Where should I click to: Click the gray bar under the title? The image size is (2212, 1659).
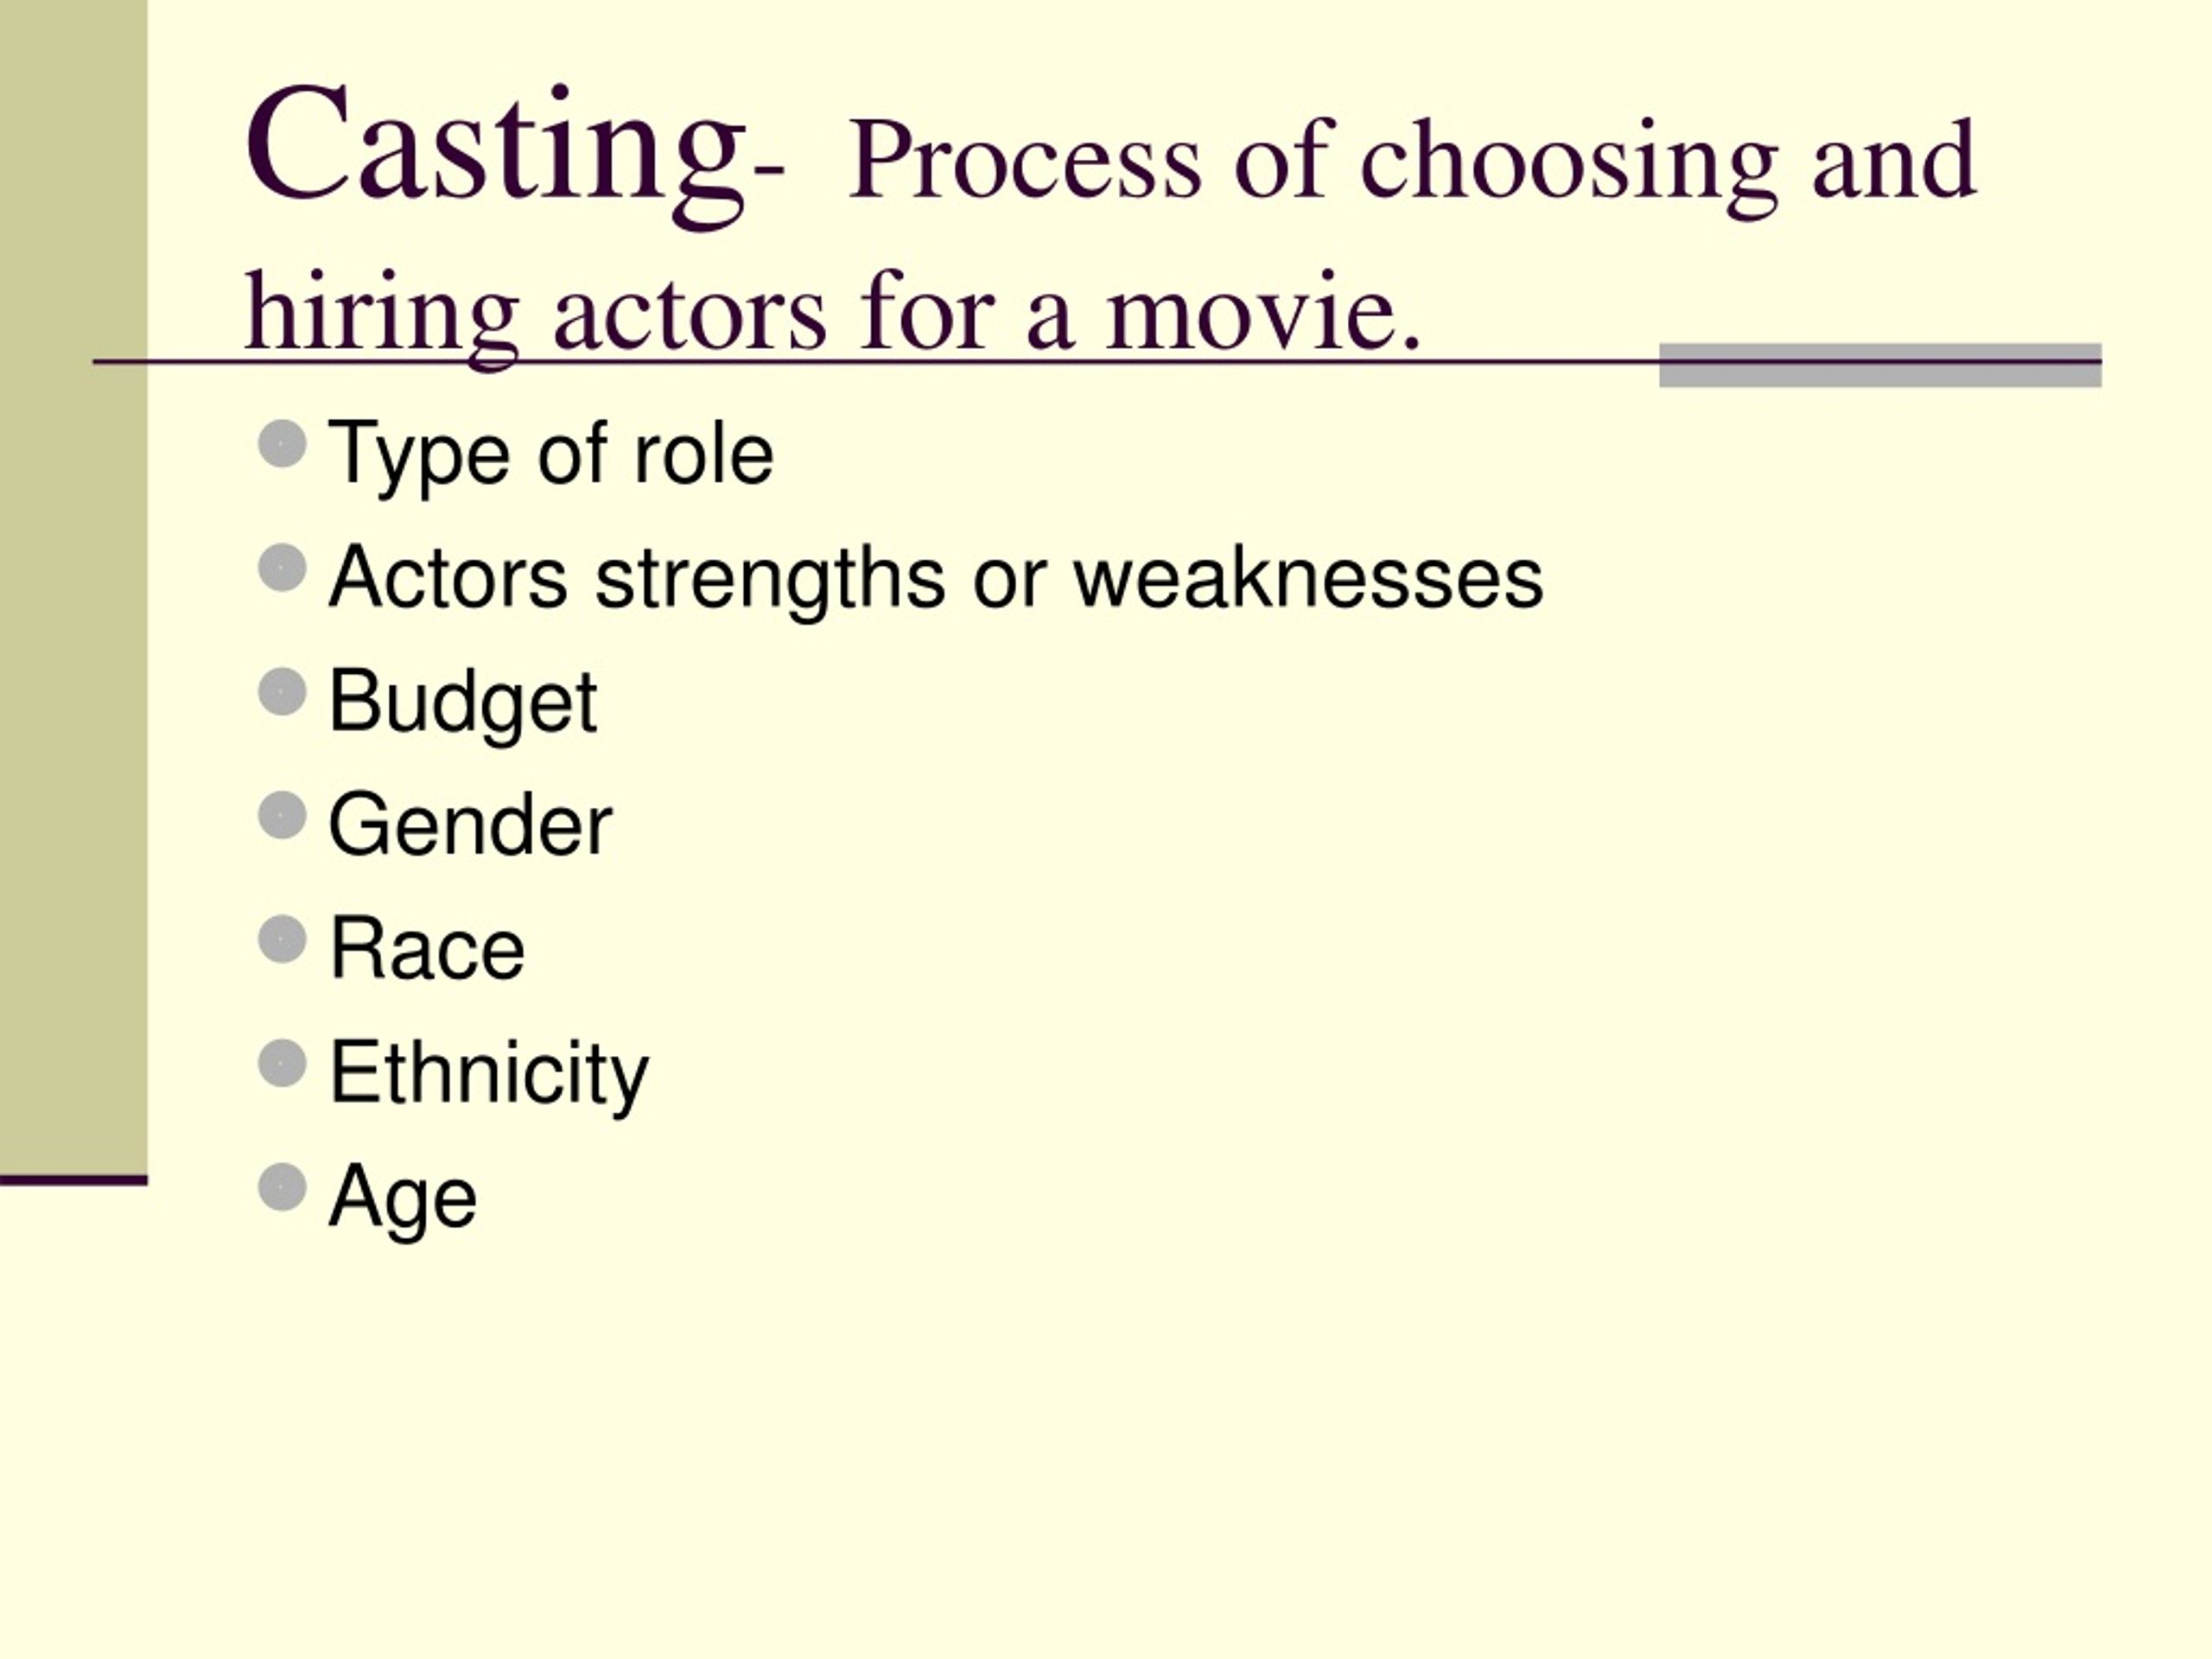(1880, 365)
